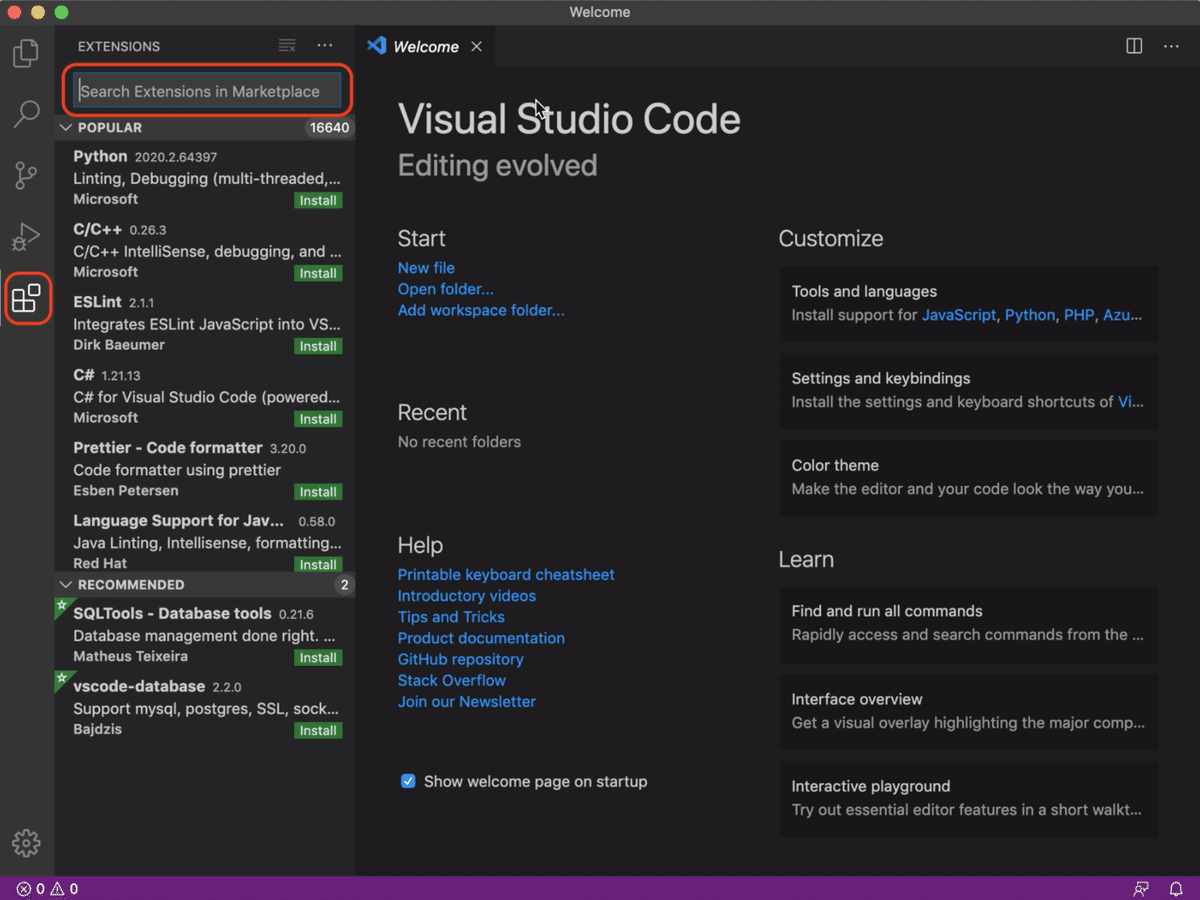Install the vscode-database extension
This screenshot has height=900, width=1200.
(318, 731)
